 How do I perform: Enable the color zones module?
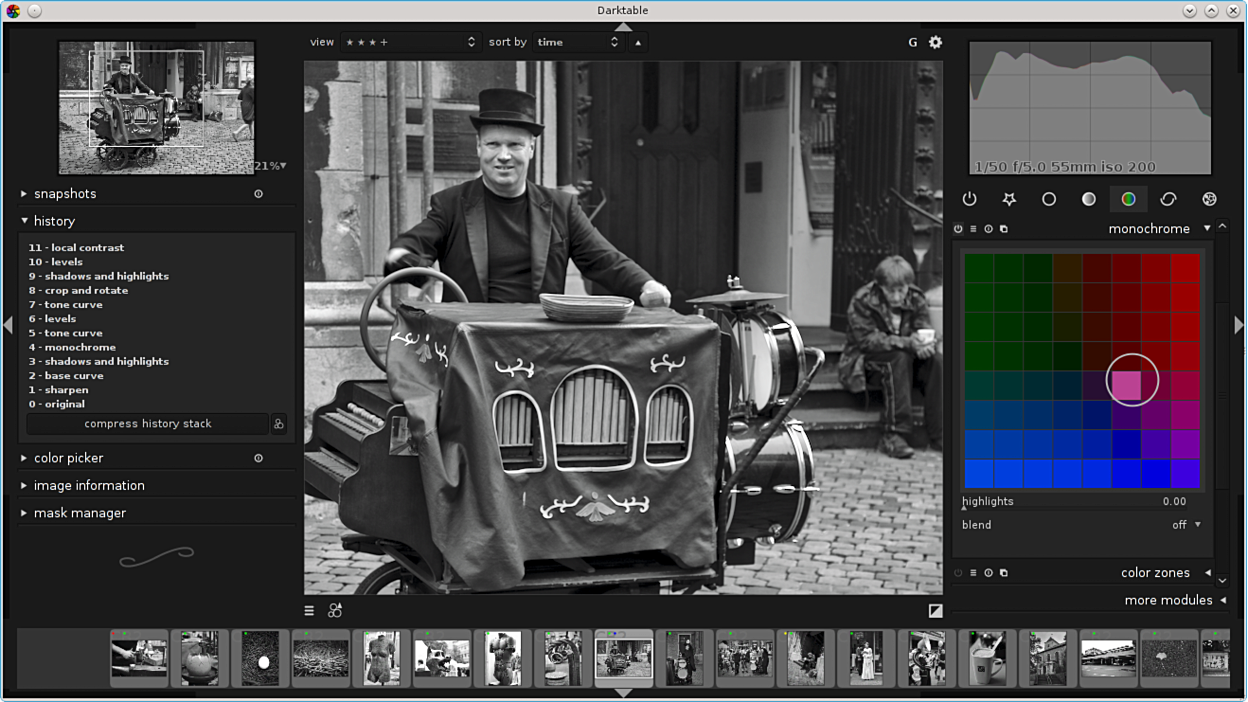click(x=958, y=573)
